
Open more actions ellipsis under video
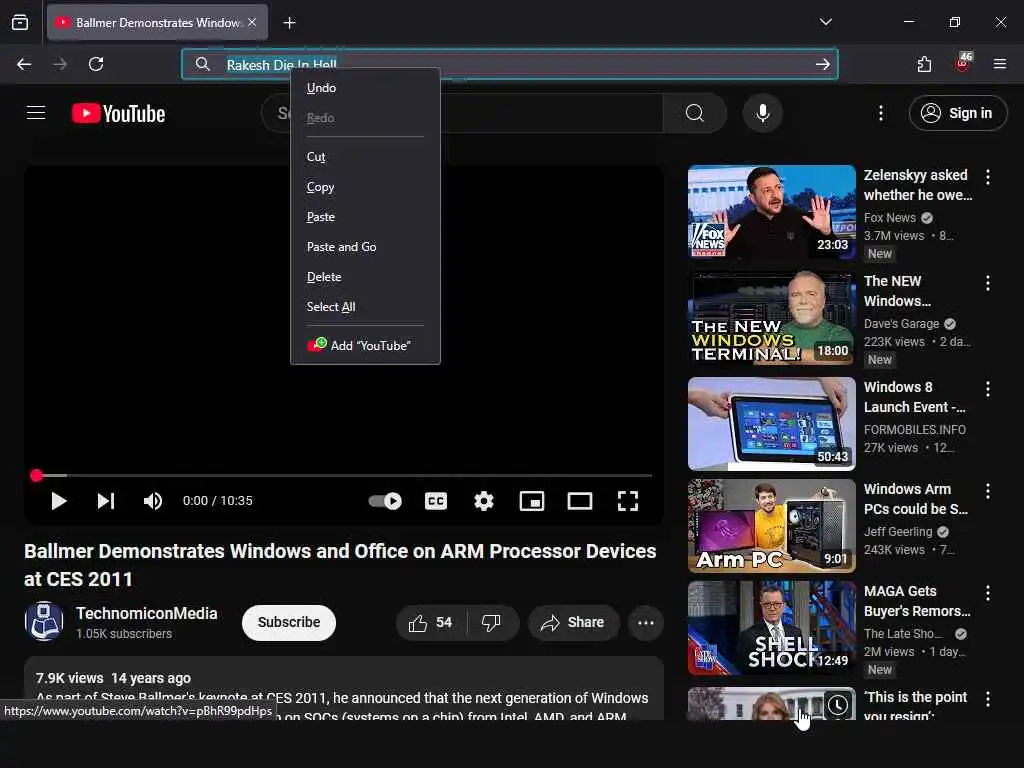pyautogui.click(x=646, y=623)
